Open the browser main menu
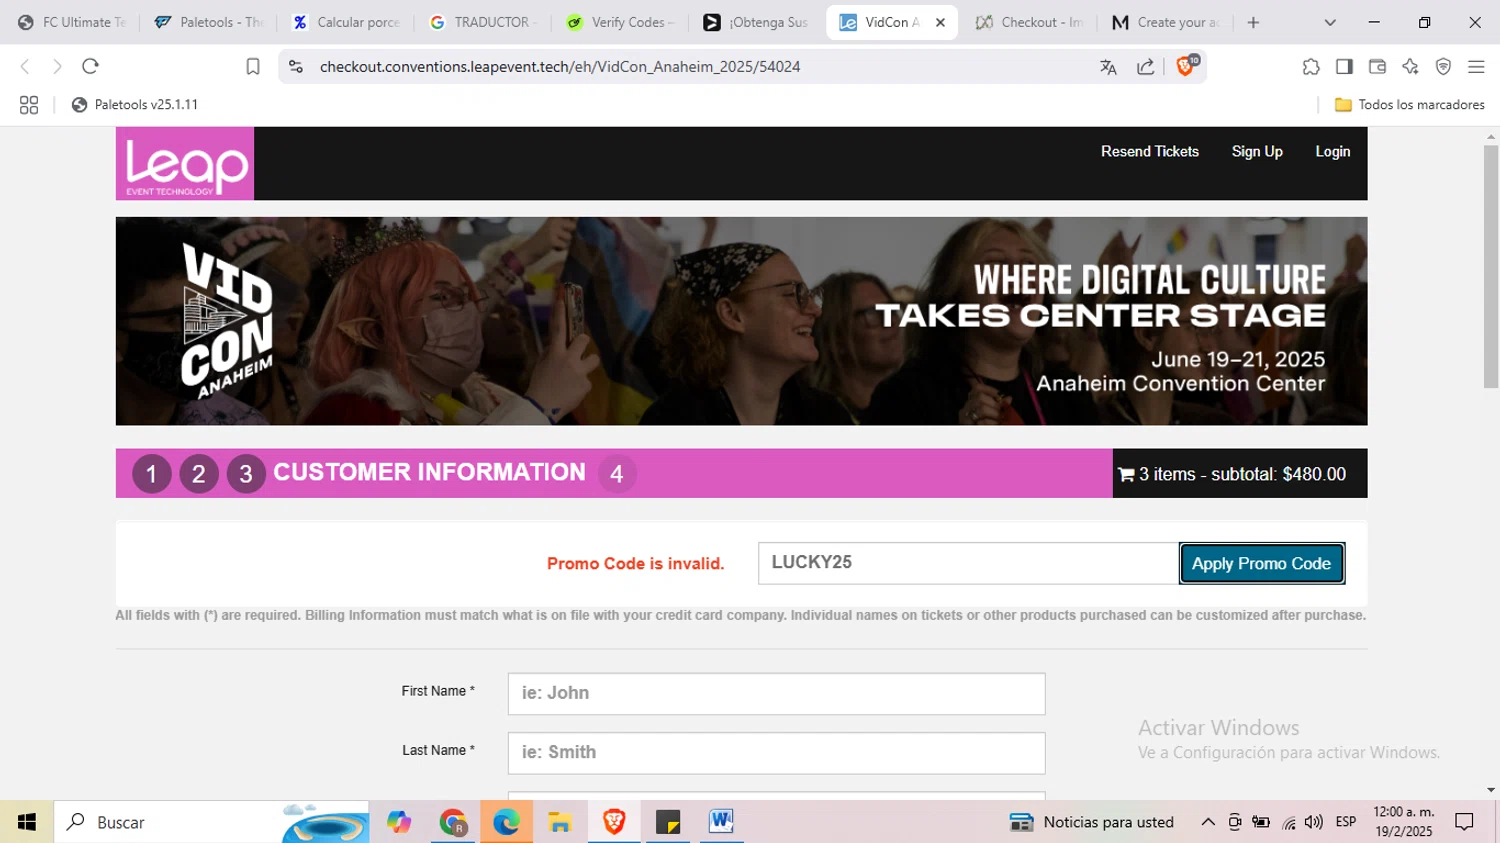The width and height of the screenshot is (1500, 843). (1476, 67)
